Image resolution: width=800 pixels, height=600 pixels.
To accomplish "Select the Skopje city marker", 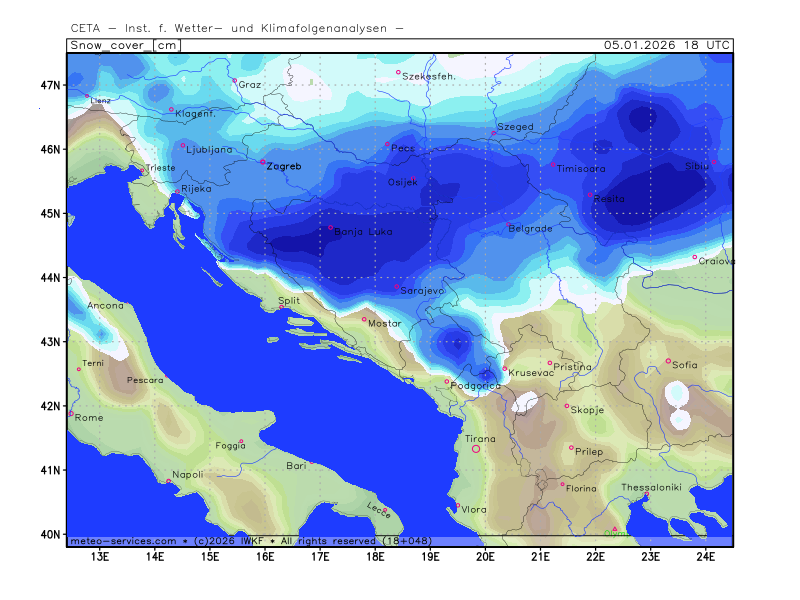I will pyautogui.click(x=567, y=406).
